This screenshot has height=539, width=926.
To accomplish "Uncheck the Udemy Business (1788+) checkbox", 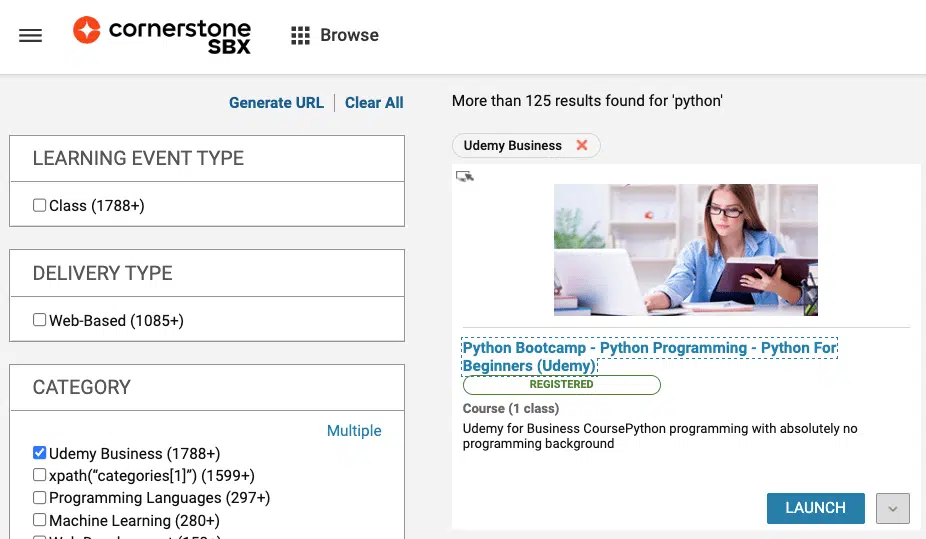I will click(x=39, y=452).
